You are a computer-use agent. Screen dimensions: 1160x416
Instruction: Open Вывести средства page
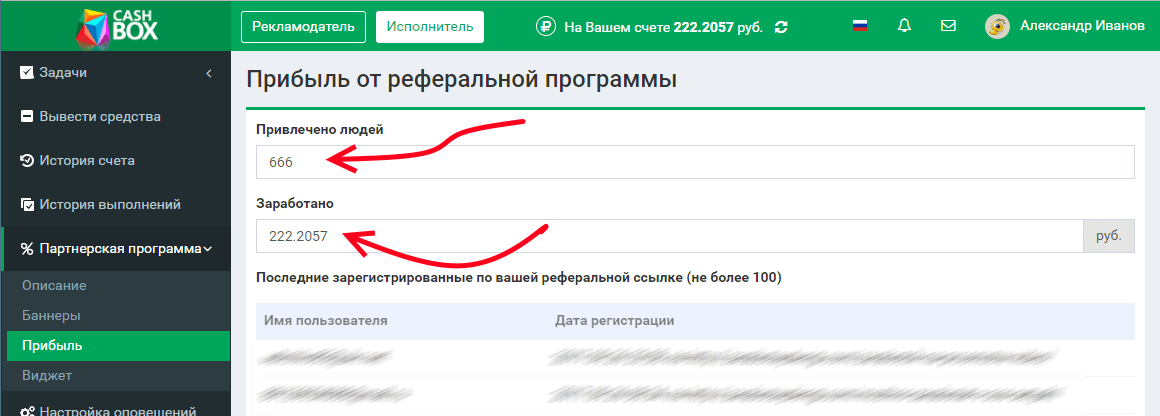(100, 116)
